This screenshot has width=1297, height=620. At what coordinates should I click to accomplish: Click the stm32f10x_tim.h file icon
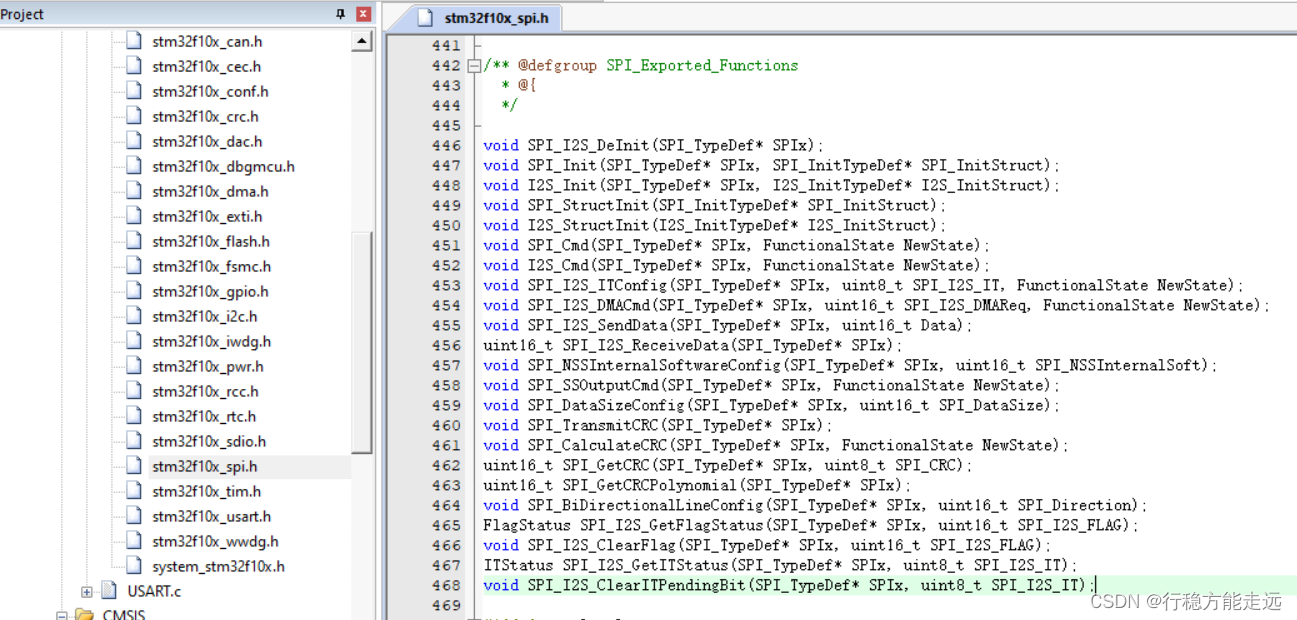pyautogui.click(x=134, y=491)
